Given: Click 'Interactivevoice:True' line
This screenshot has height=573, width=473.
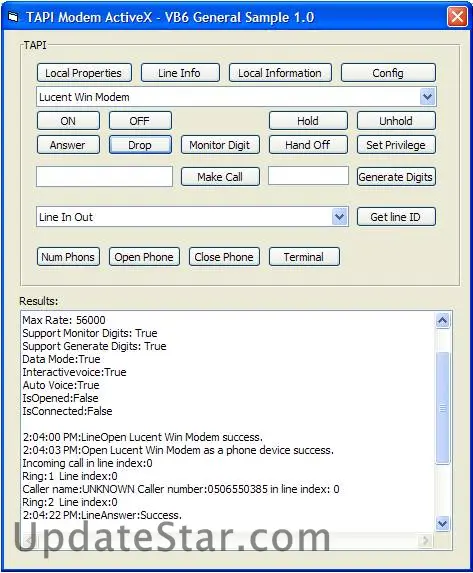Looking at the screenshot, I should (75, 372).
